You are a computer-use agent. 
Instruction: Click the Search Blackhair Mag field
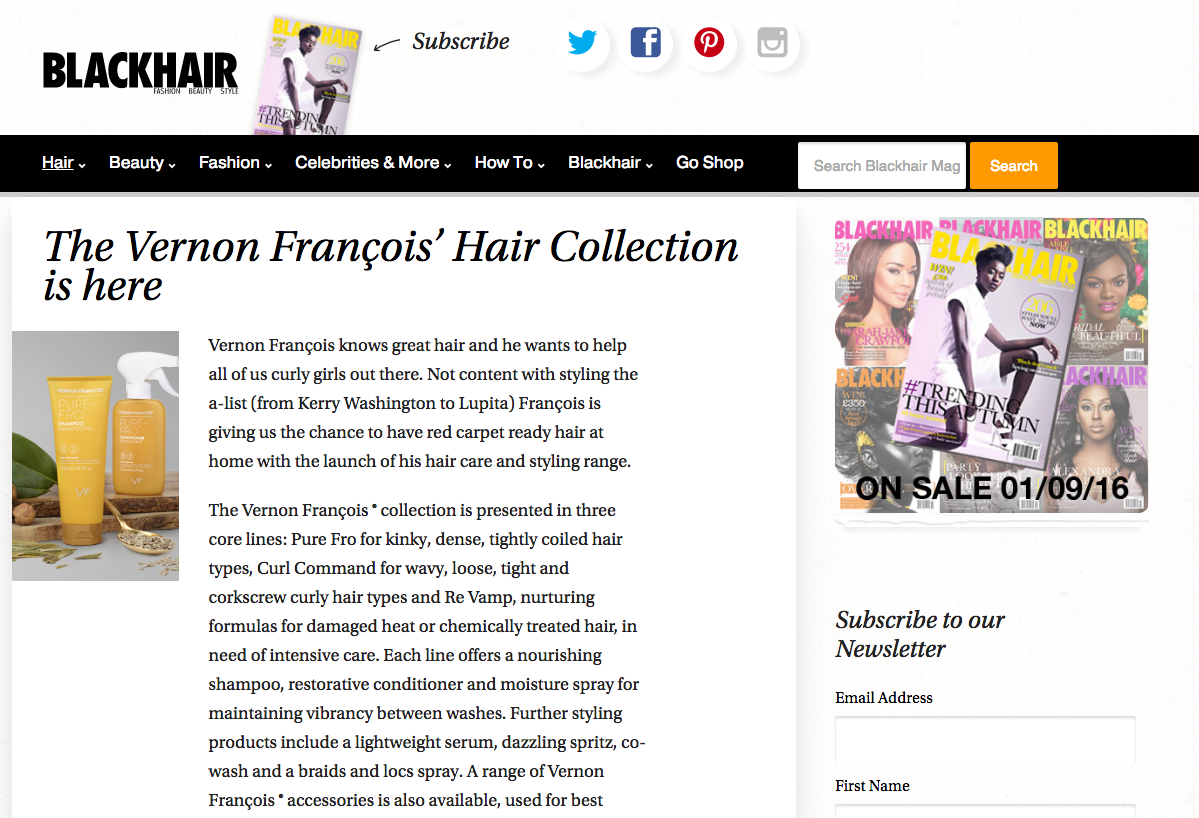(x=882, y=166)
